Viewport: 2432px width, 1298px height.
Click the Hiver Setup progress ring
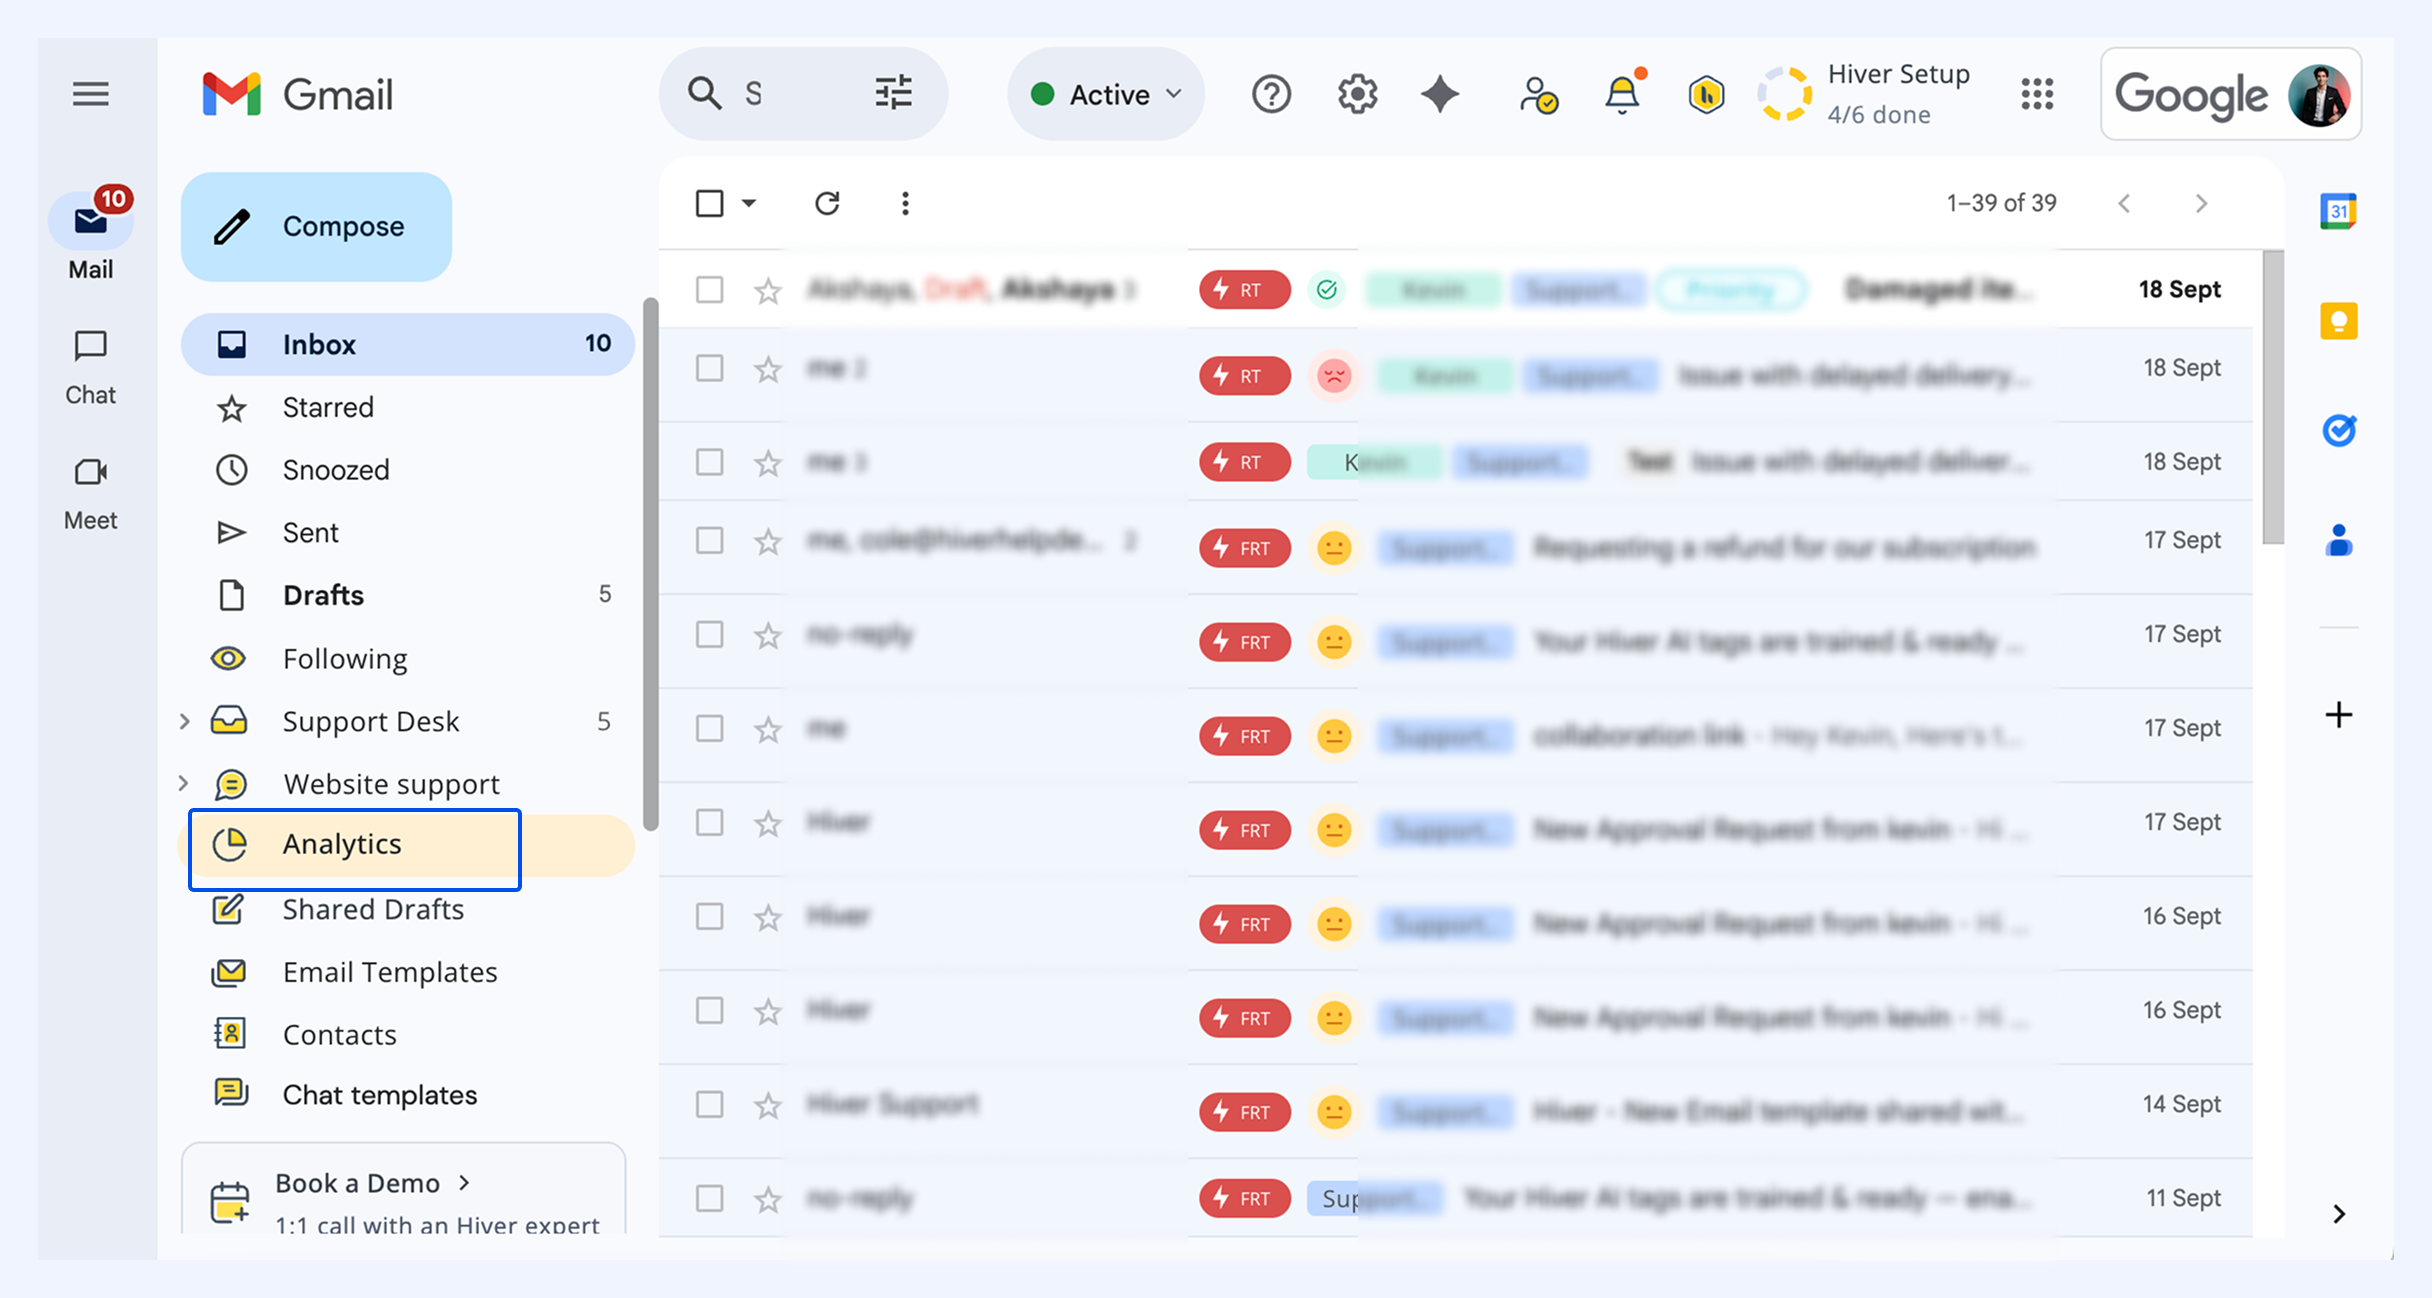point(1785,94)
